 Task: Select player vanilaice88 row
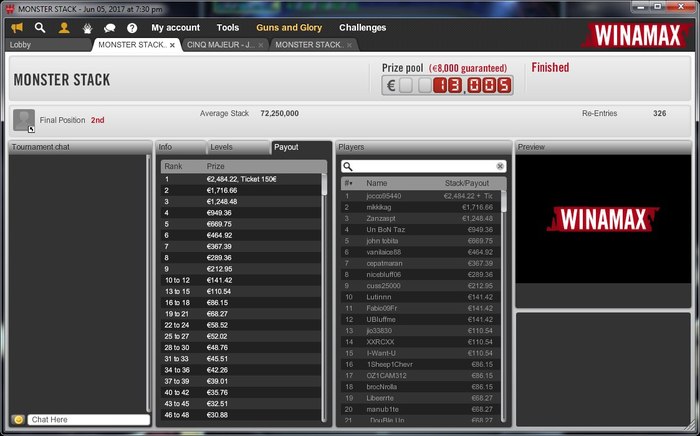[x=421, y=252]
